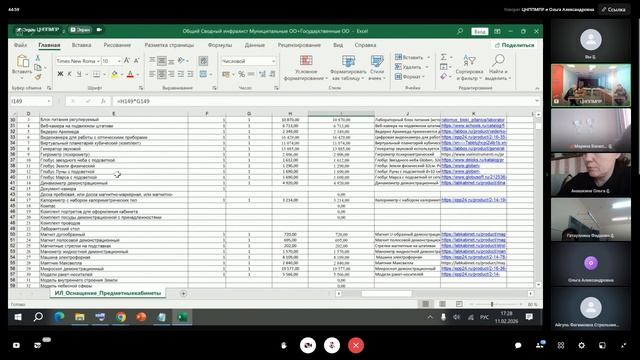Increase font size with large A

tap(127, 61)
